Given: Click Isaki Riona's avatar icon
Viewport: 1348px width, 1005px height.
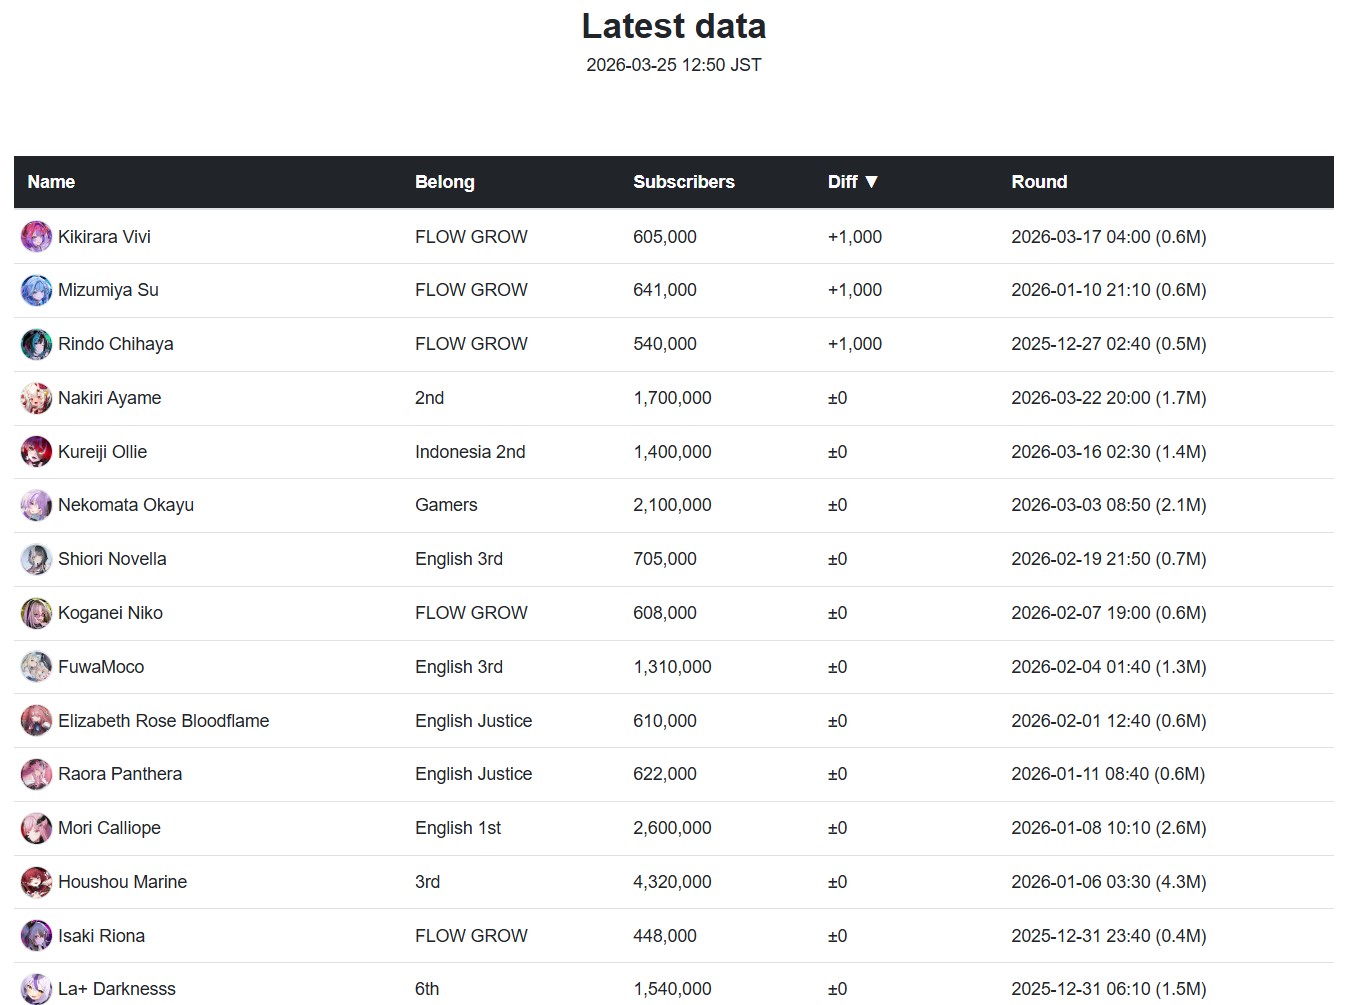Looking at the screenshot, I should tap(36, 936).
